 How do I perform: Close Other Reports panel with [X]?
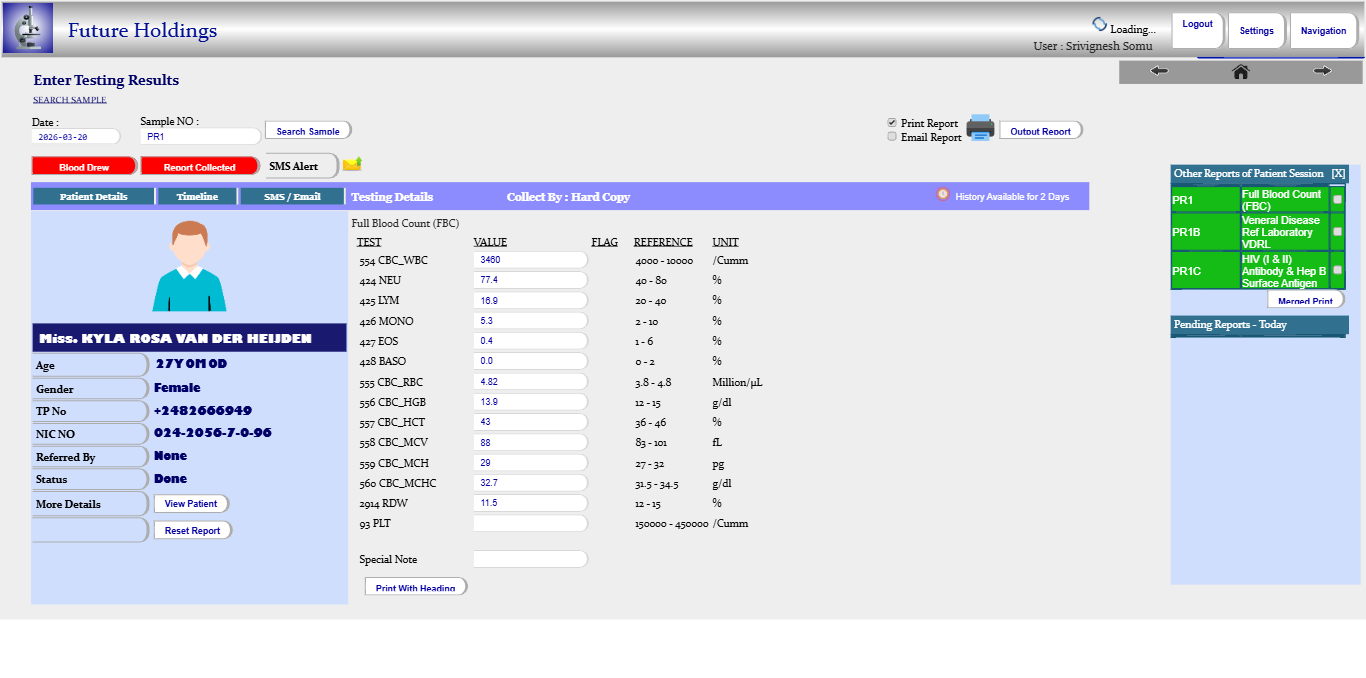tap(1338, 174)
